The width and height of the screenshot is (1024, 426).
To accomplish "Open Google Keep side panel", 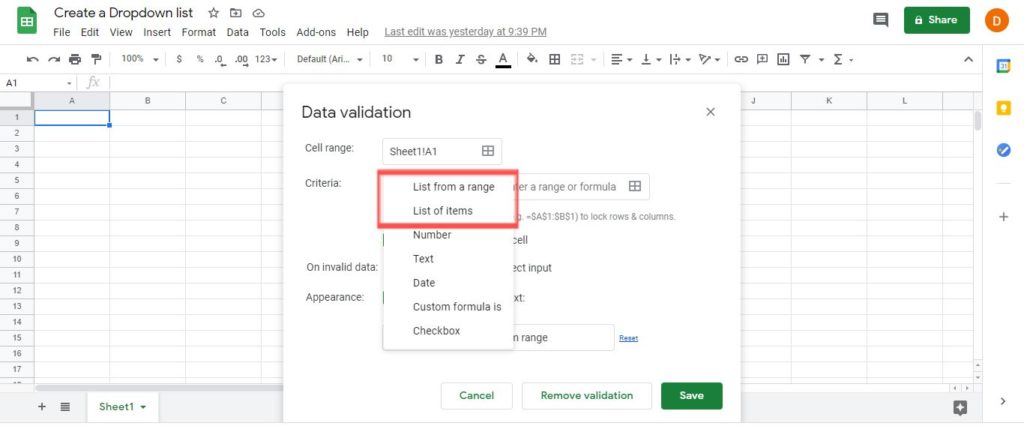I will pos(1004,108).
